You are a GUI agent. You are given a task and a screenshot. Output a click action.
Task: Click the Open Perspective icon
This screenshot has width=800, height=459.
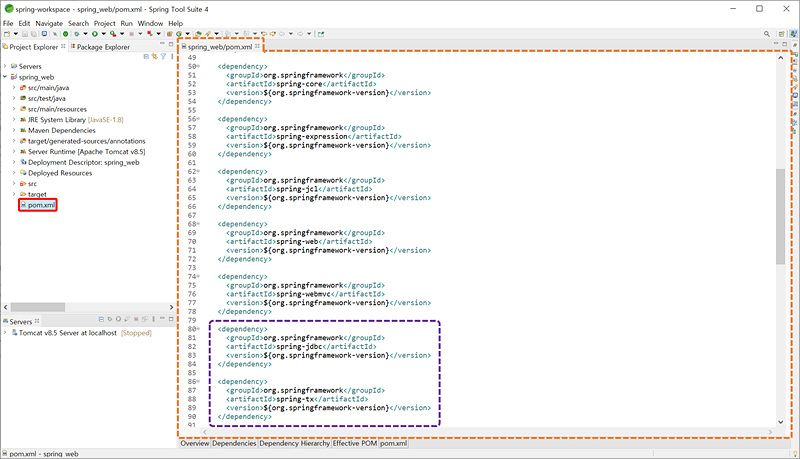781,34
